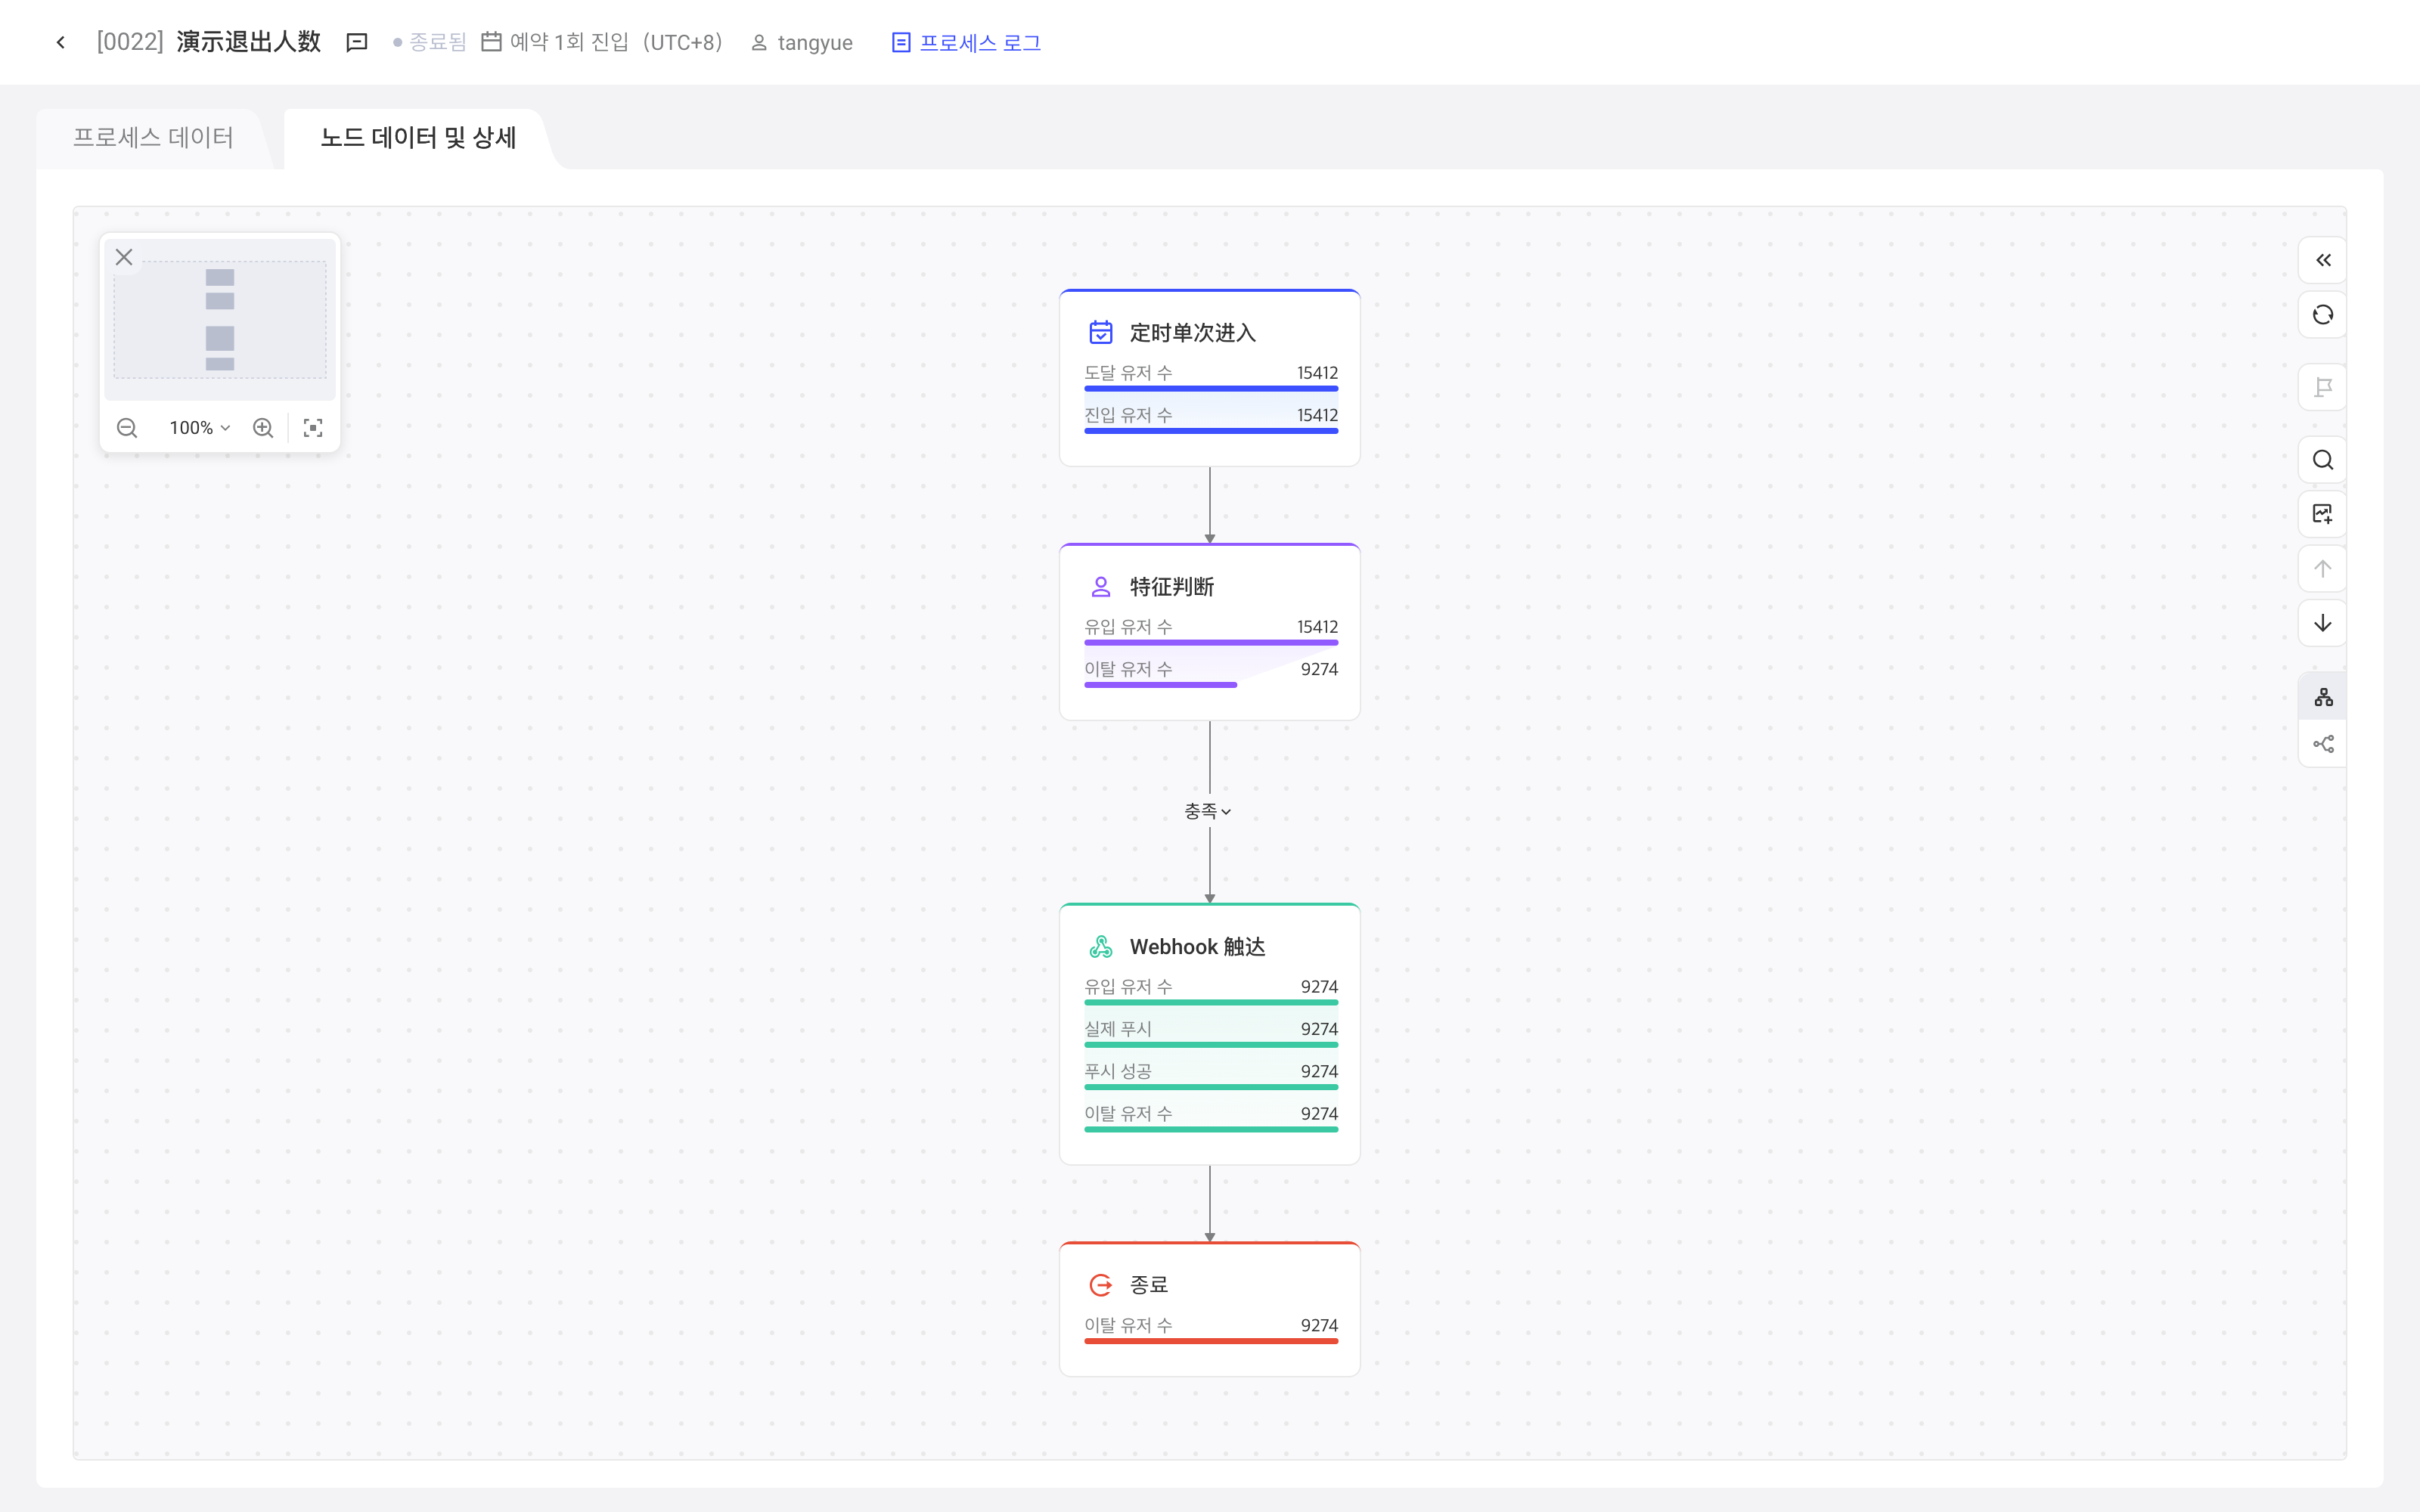Click the 실제 푸시 metric row

1211,1032
